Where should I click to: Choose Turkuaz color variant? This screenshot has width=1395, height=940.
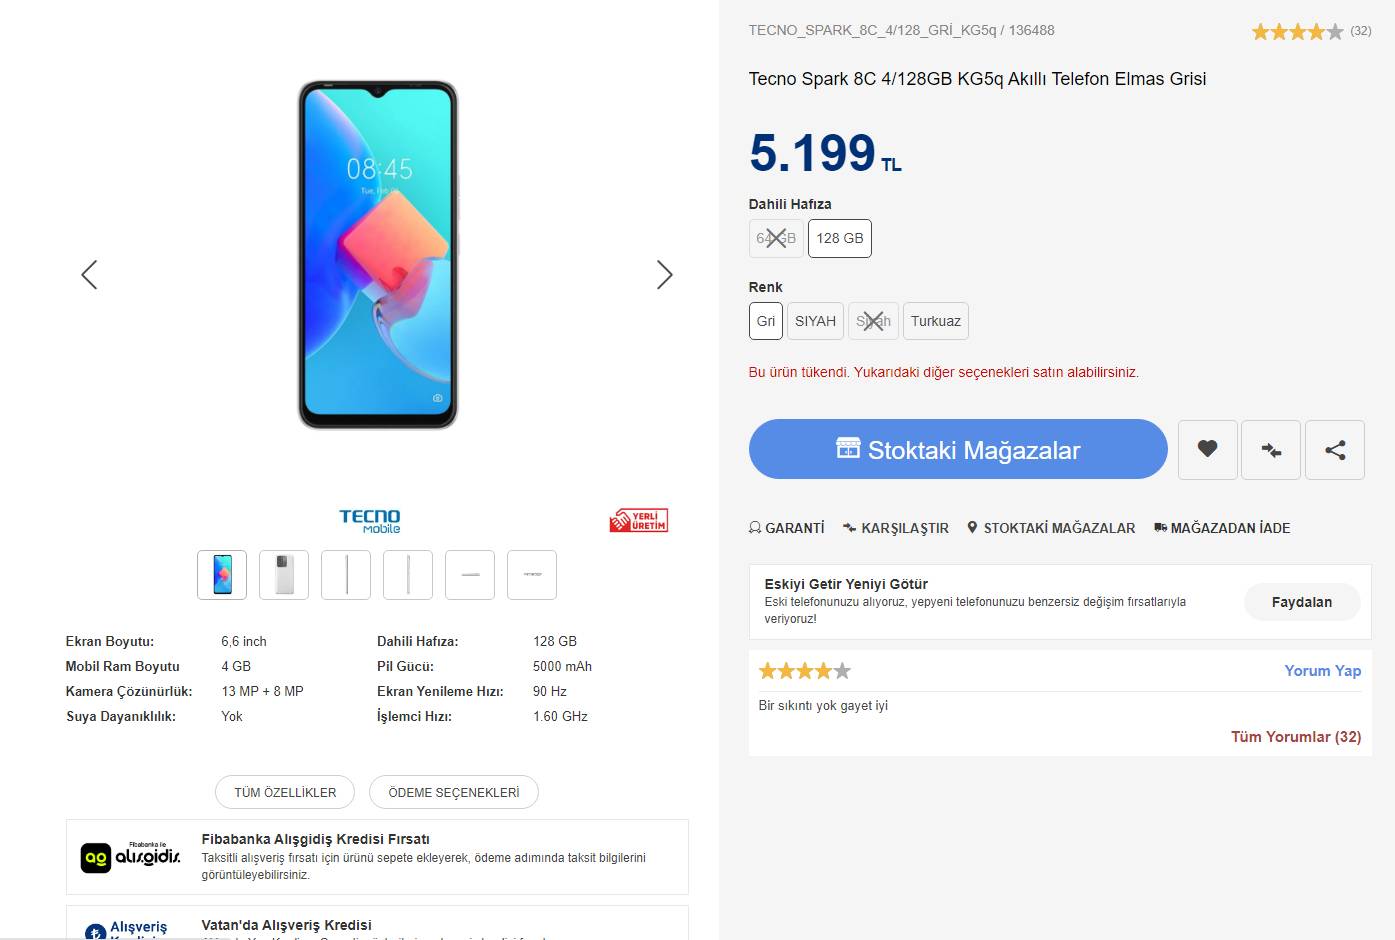[935, 321]
